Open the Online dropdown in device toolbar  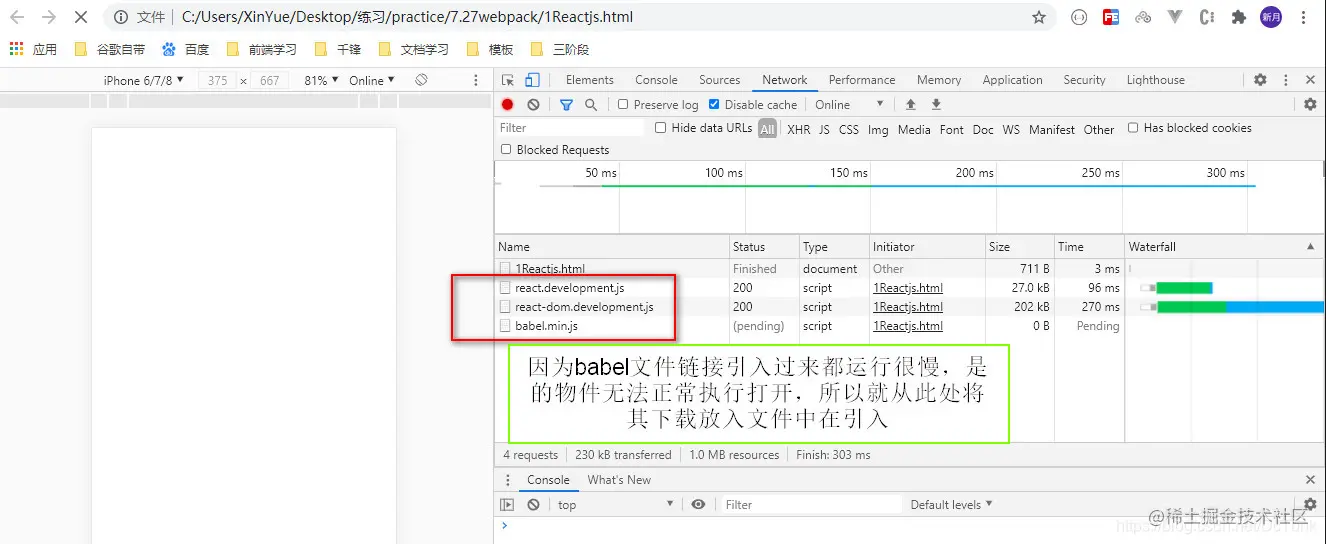click(x=372, y=80)
